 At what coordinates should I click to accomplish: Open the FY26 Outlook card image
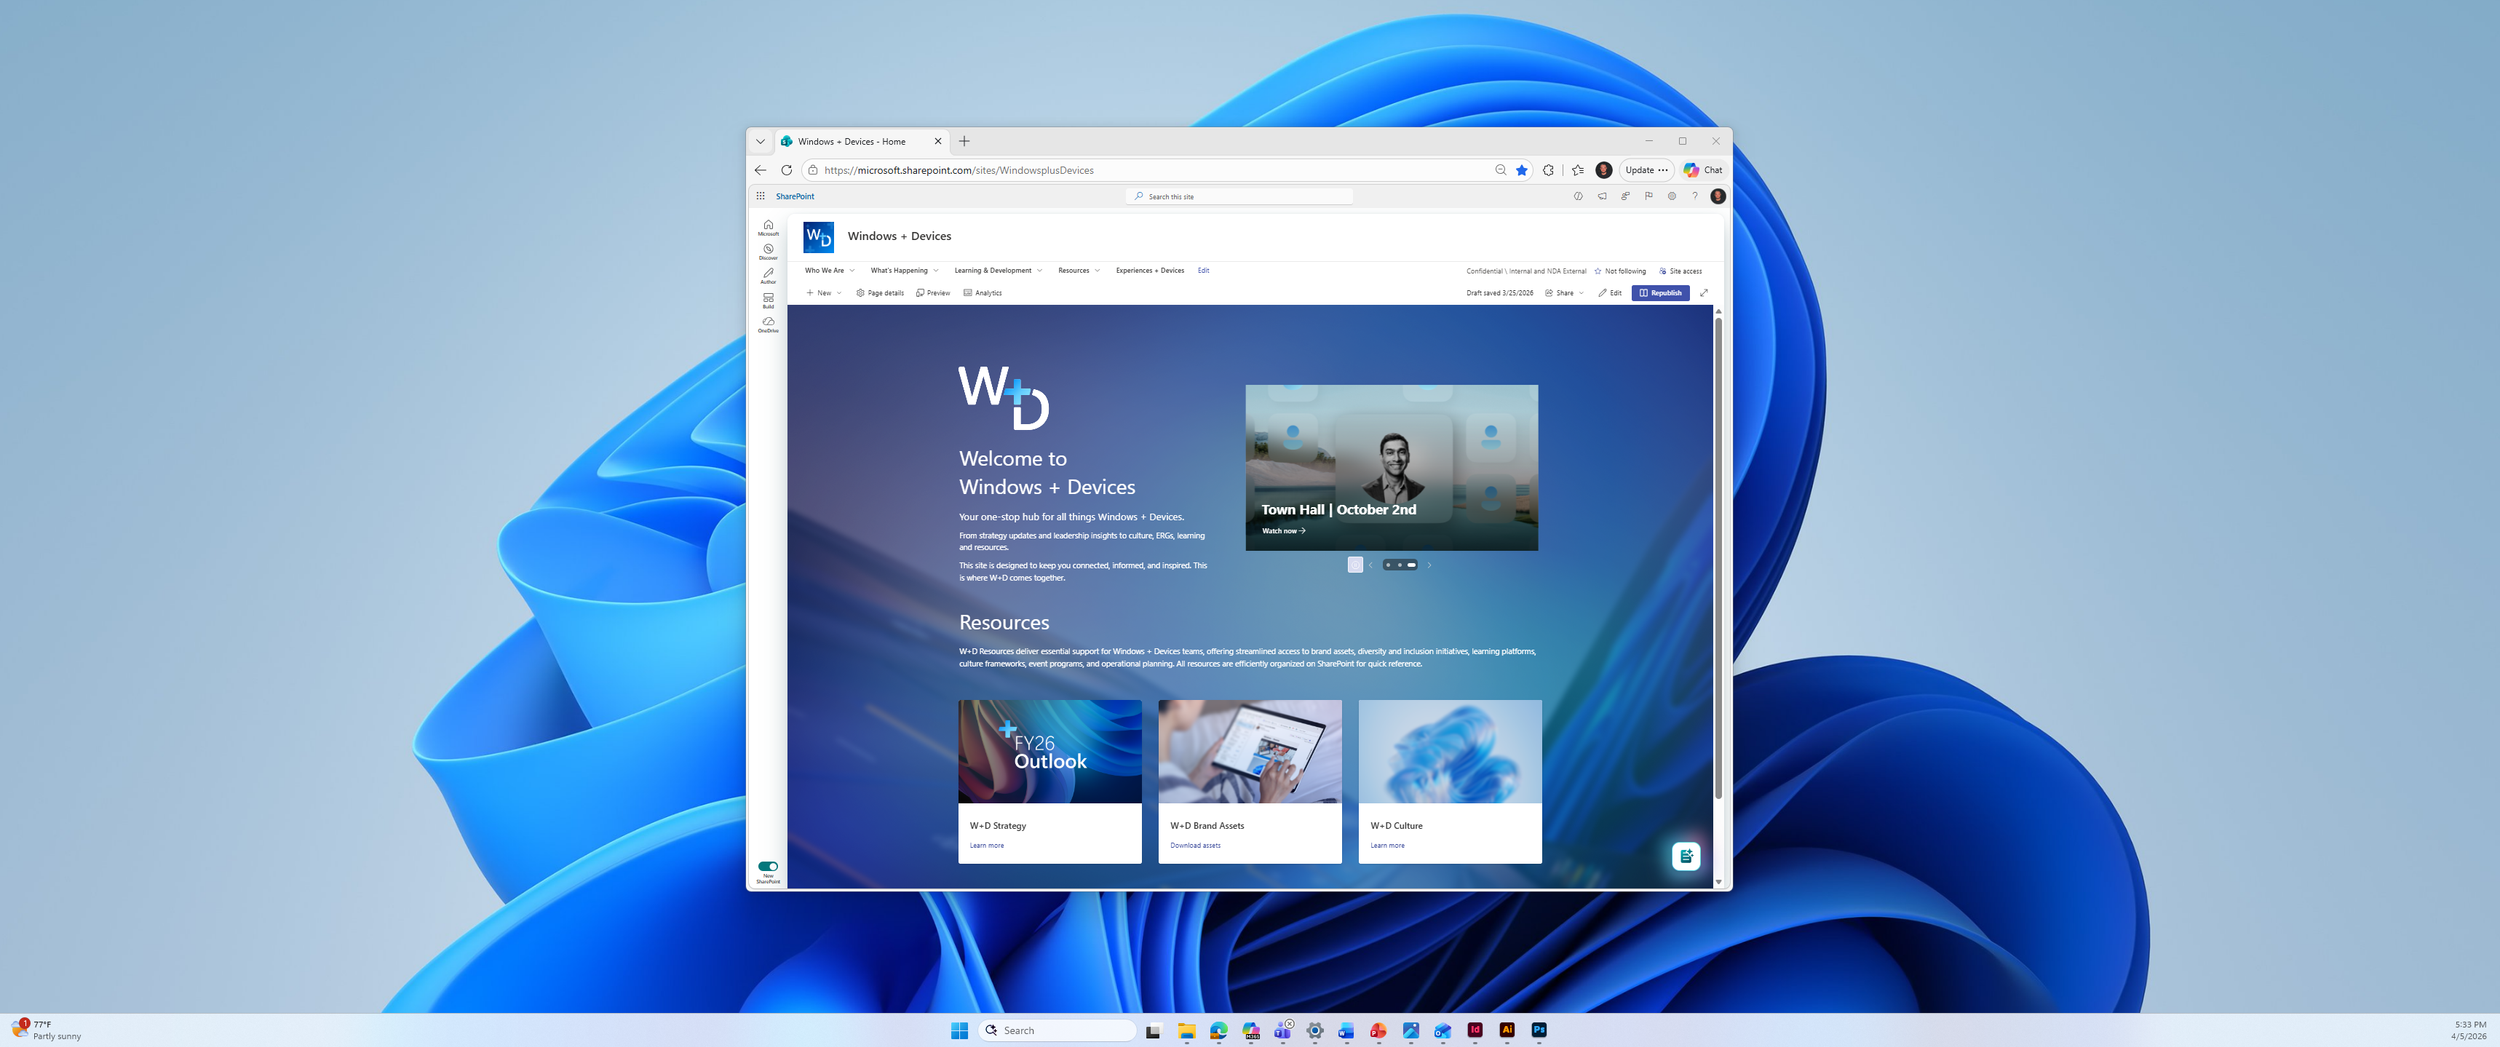pyautogui.click(x=1050, y=751)
